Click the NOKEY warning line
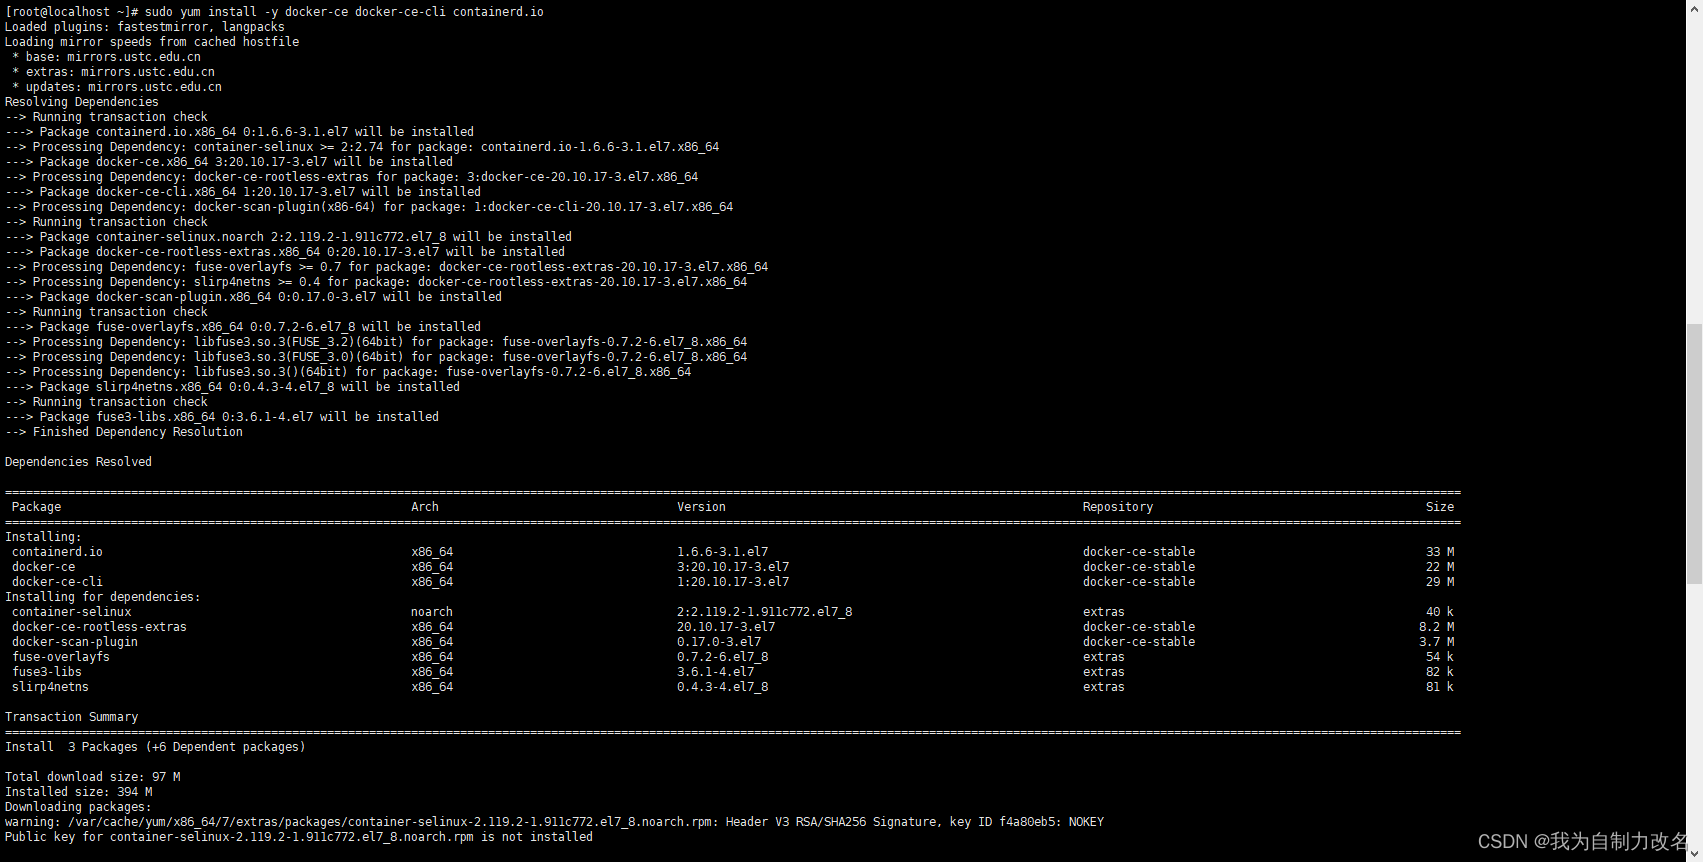The height and width of the screenshot is (862, 1703). tap(554, 822)
